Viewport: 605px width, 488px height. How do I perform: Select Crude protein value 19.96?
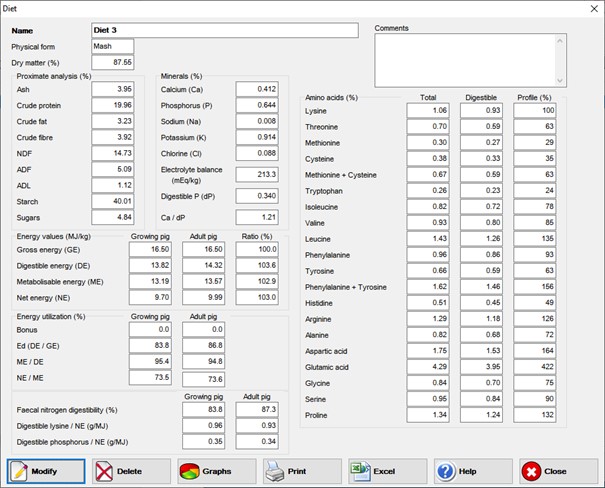coord(113,105)
